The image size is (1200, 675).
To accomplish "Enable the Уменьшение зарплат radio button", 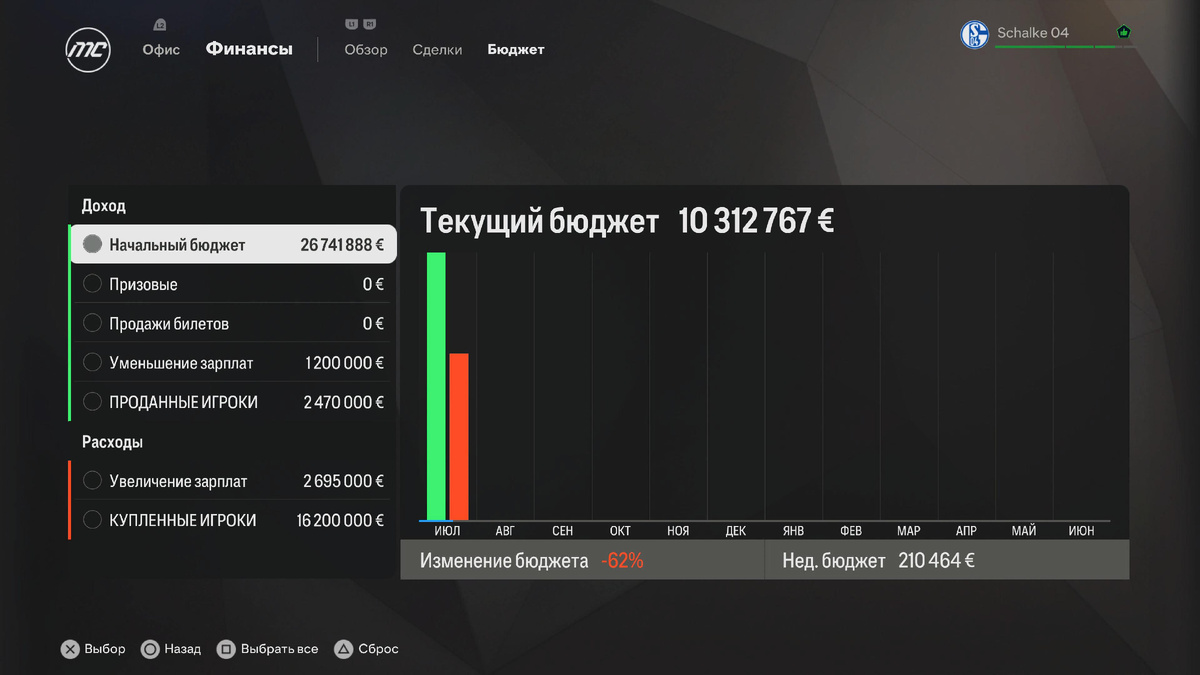I will tap(92, 362).
